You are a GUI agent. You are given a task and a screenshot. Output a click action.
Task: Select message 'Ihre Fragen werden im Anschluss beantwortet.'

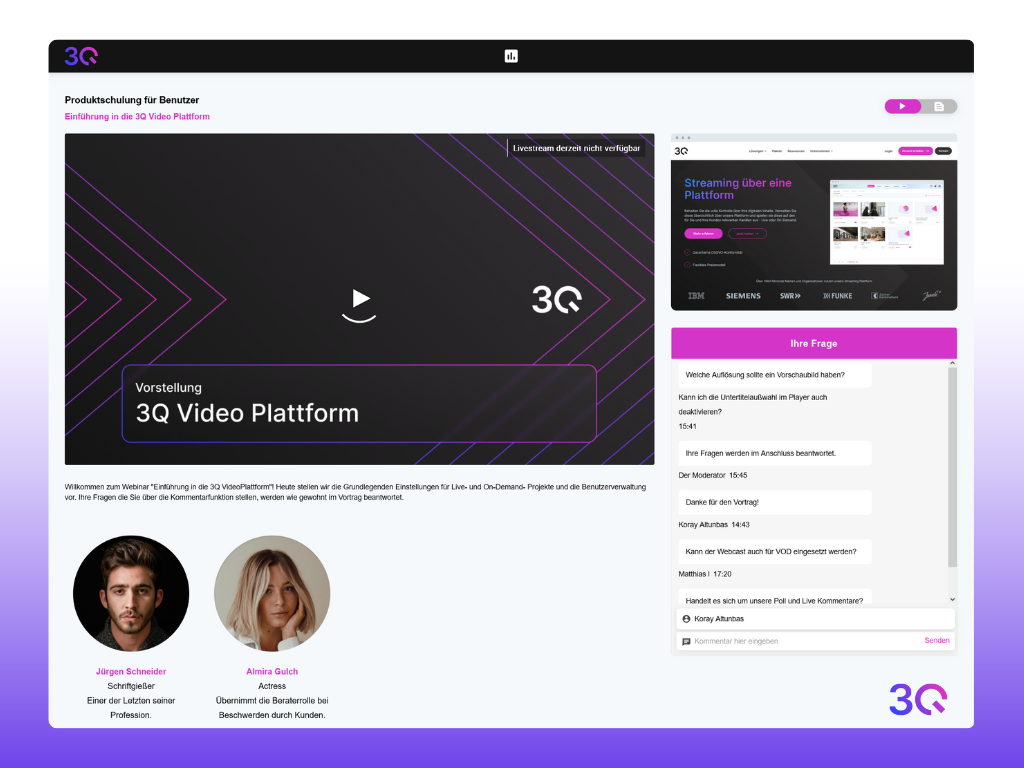pos(775,453)
